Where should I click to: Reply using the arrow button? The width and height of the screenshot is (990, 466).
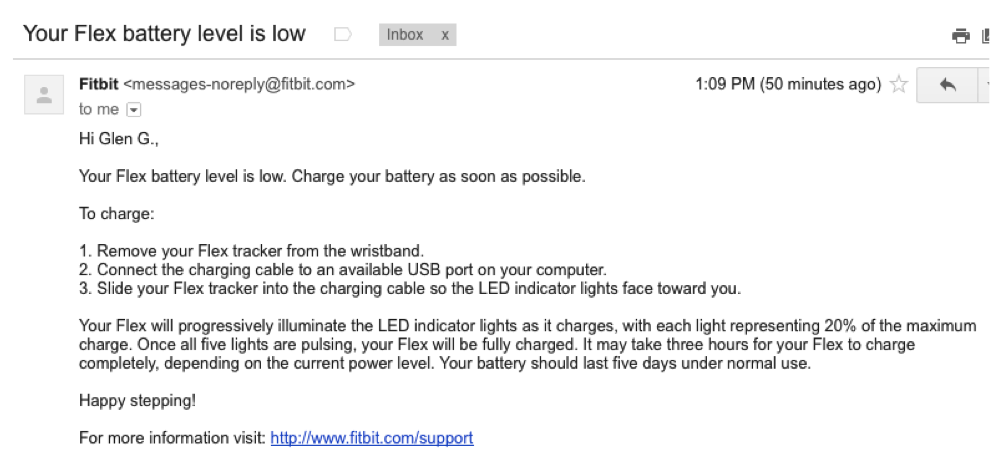[x=947, y=84]
